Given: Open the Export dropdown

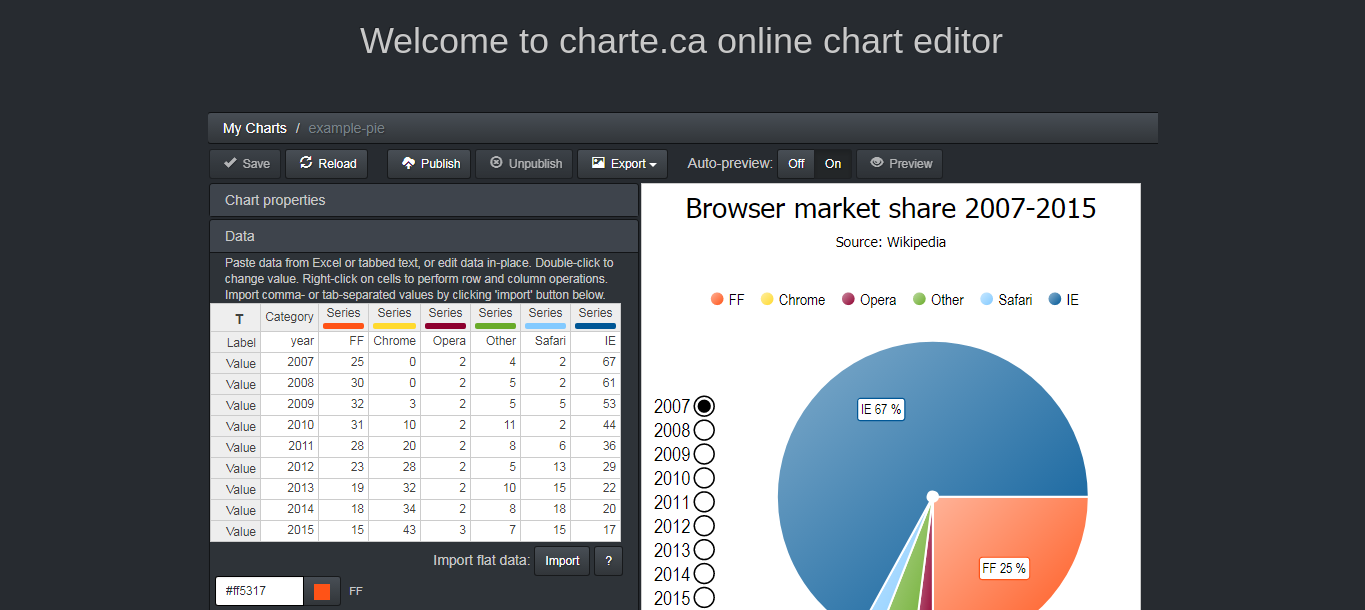Looking at the screenshot, I should [x=623, y=164].
